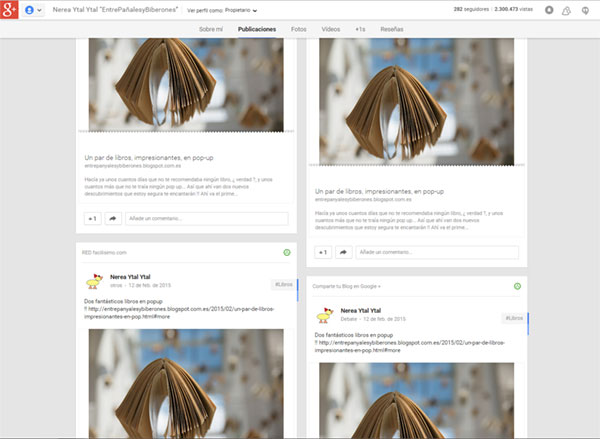Image resolution: width=600 pixels, height=439 pixels.
Task: Open the Fotos tab
Action: [x=298, y=29]
